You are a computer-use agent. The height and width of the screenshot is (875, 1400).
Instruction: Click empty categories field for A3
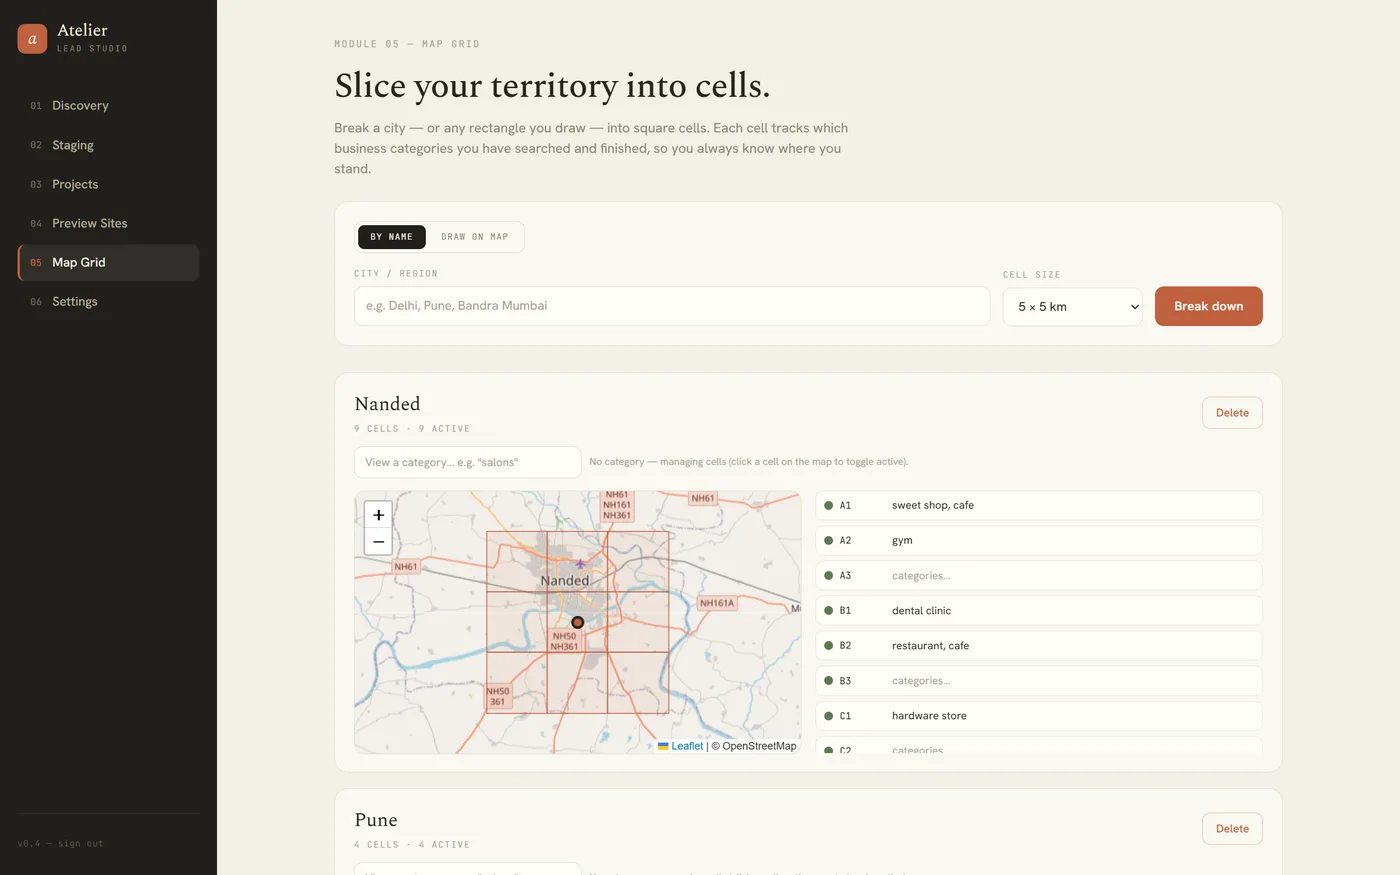click(1071, 576)
